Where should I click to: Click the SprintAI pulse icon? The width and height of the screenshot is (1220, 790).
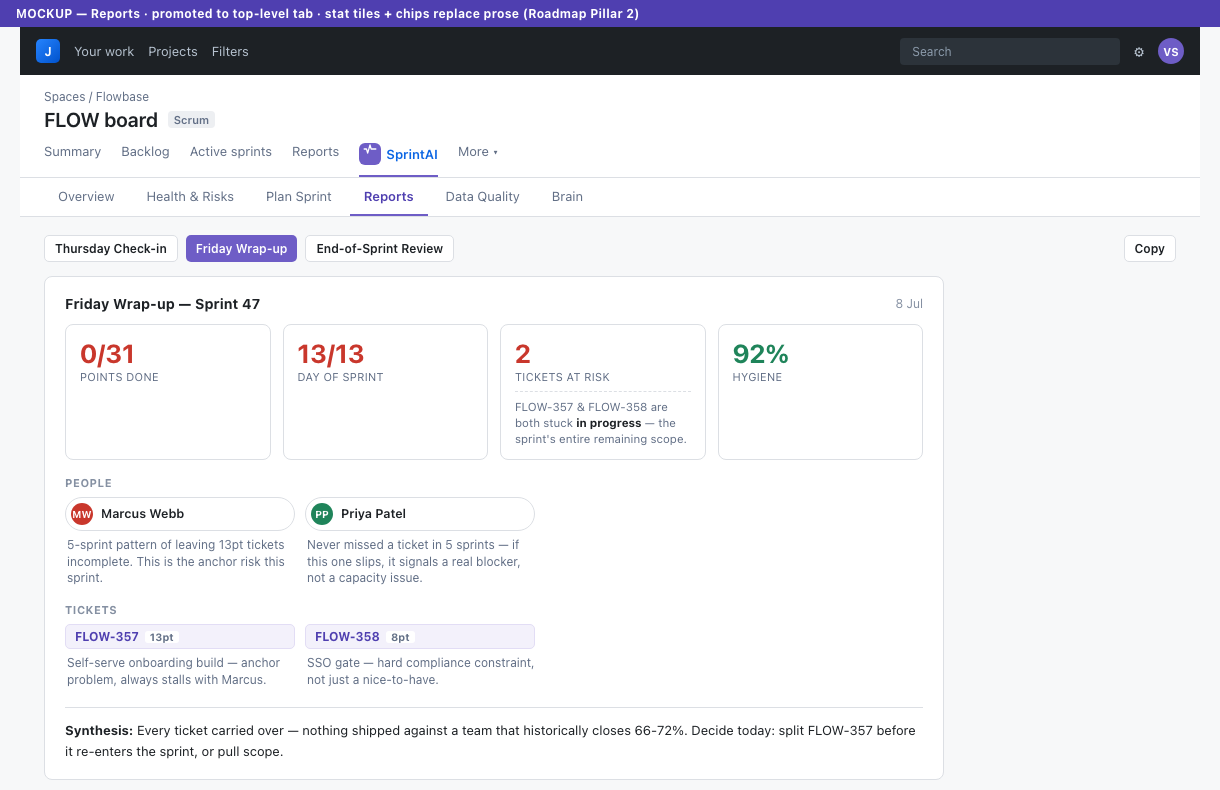click(370, 153)
